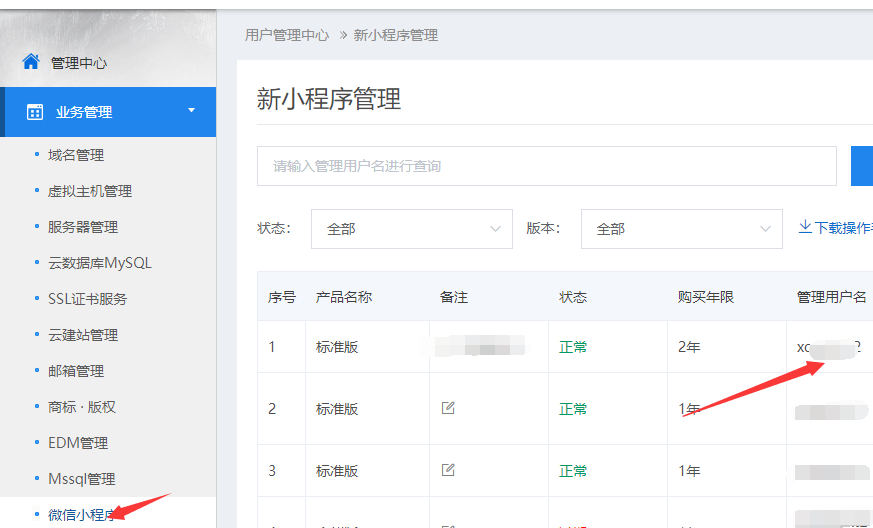Viewport: 873px width, 528px height.
Task: Open 虚拟主机管理 in sidebar
Action: [90, 191]
